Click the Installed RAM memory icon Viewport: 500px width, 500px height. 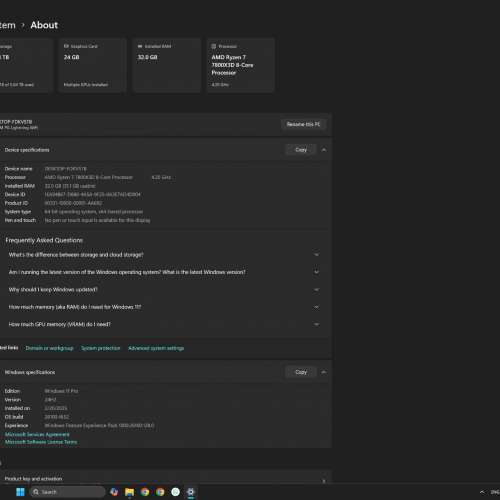point(140,46)
